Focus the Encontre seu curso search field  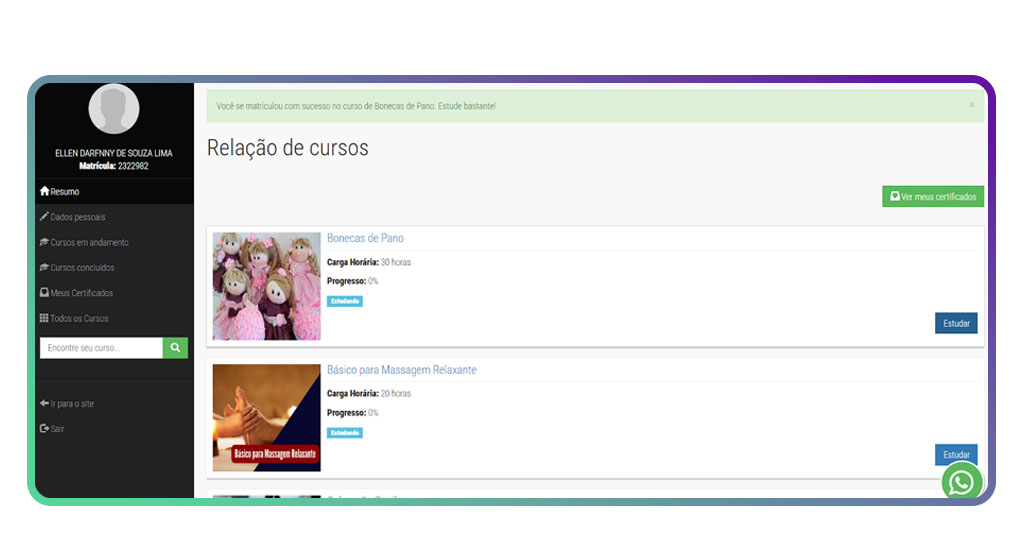click(101, 348)
